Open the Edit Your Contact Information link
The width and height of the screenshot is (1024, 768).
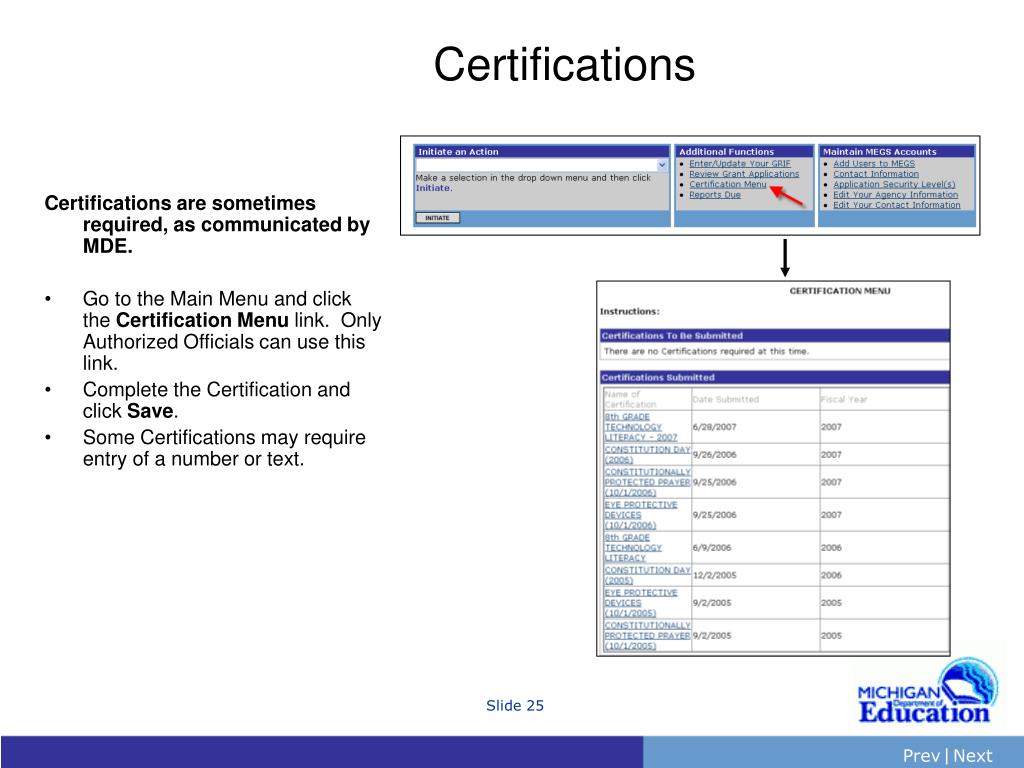(897, 205)
